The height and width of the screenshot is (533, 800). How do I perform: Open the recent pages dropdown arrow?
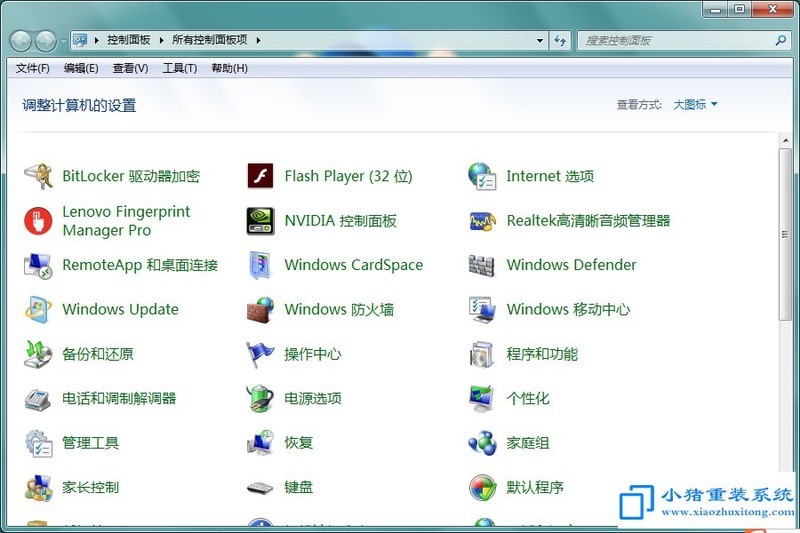tap(63, 41)
